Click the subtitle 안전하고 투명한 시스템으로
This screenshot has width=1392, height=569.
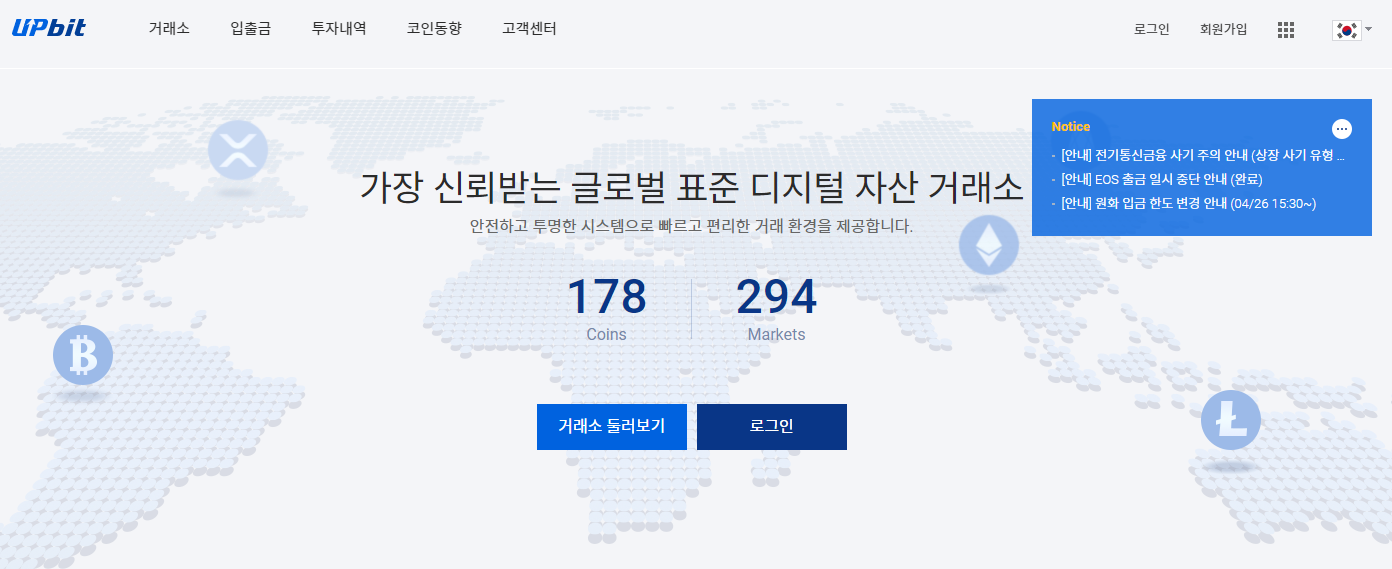coord(692,226)
